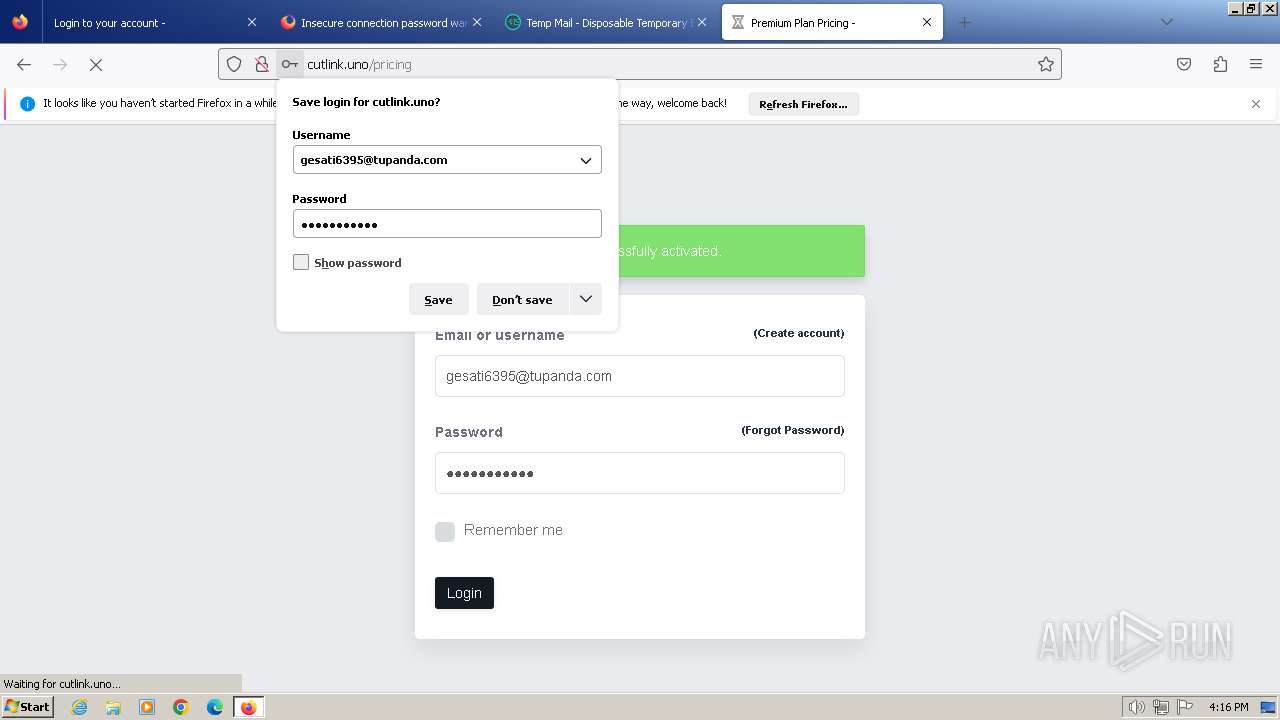Go back to previous page
1280x720 pixels.
(x=24, y=64)
